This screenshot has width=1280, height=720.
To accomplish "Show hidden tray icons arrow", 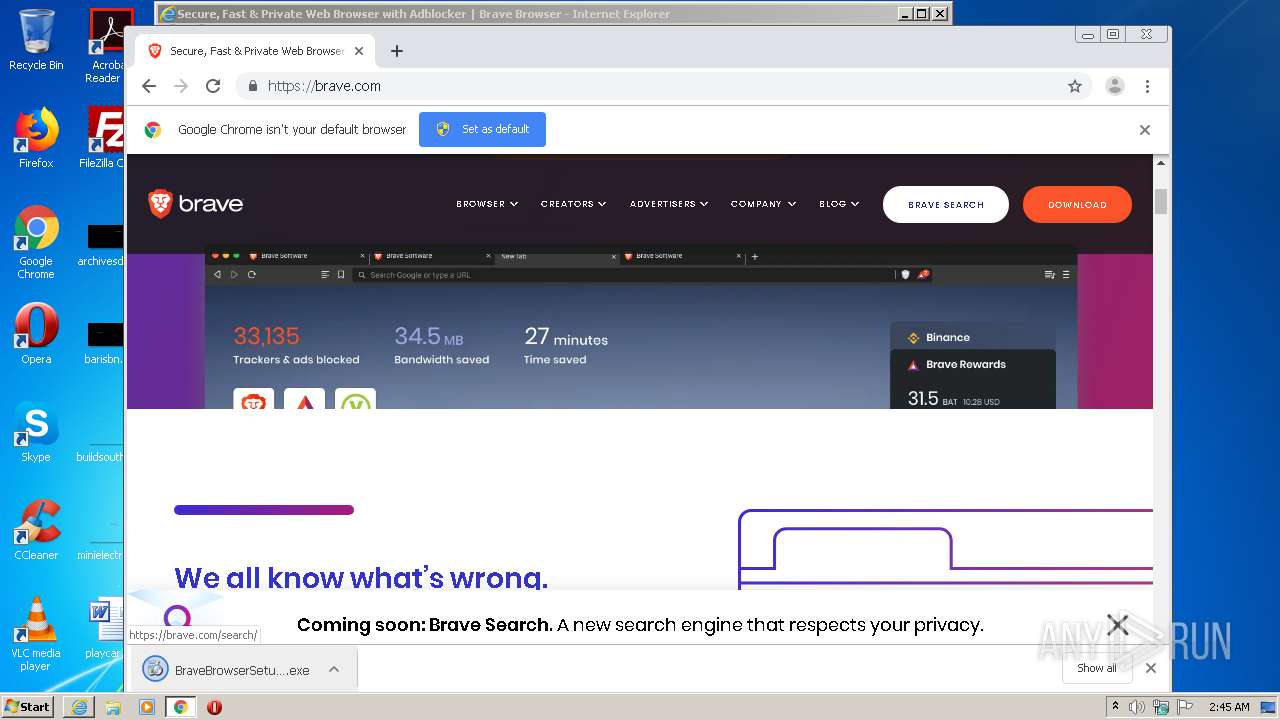I will (x=1115, y=707).
